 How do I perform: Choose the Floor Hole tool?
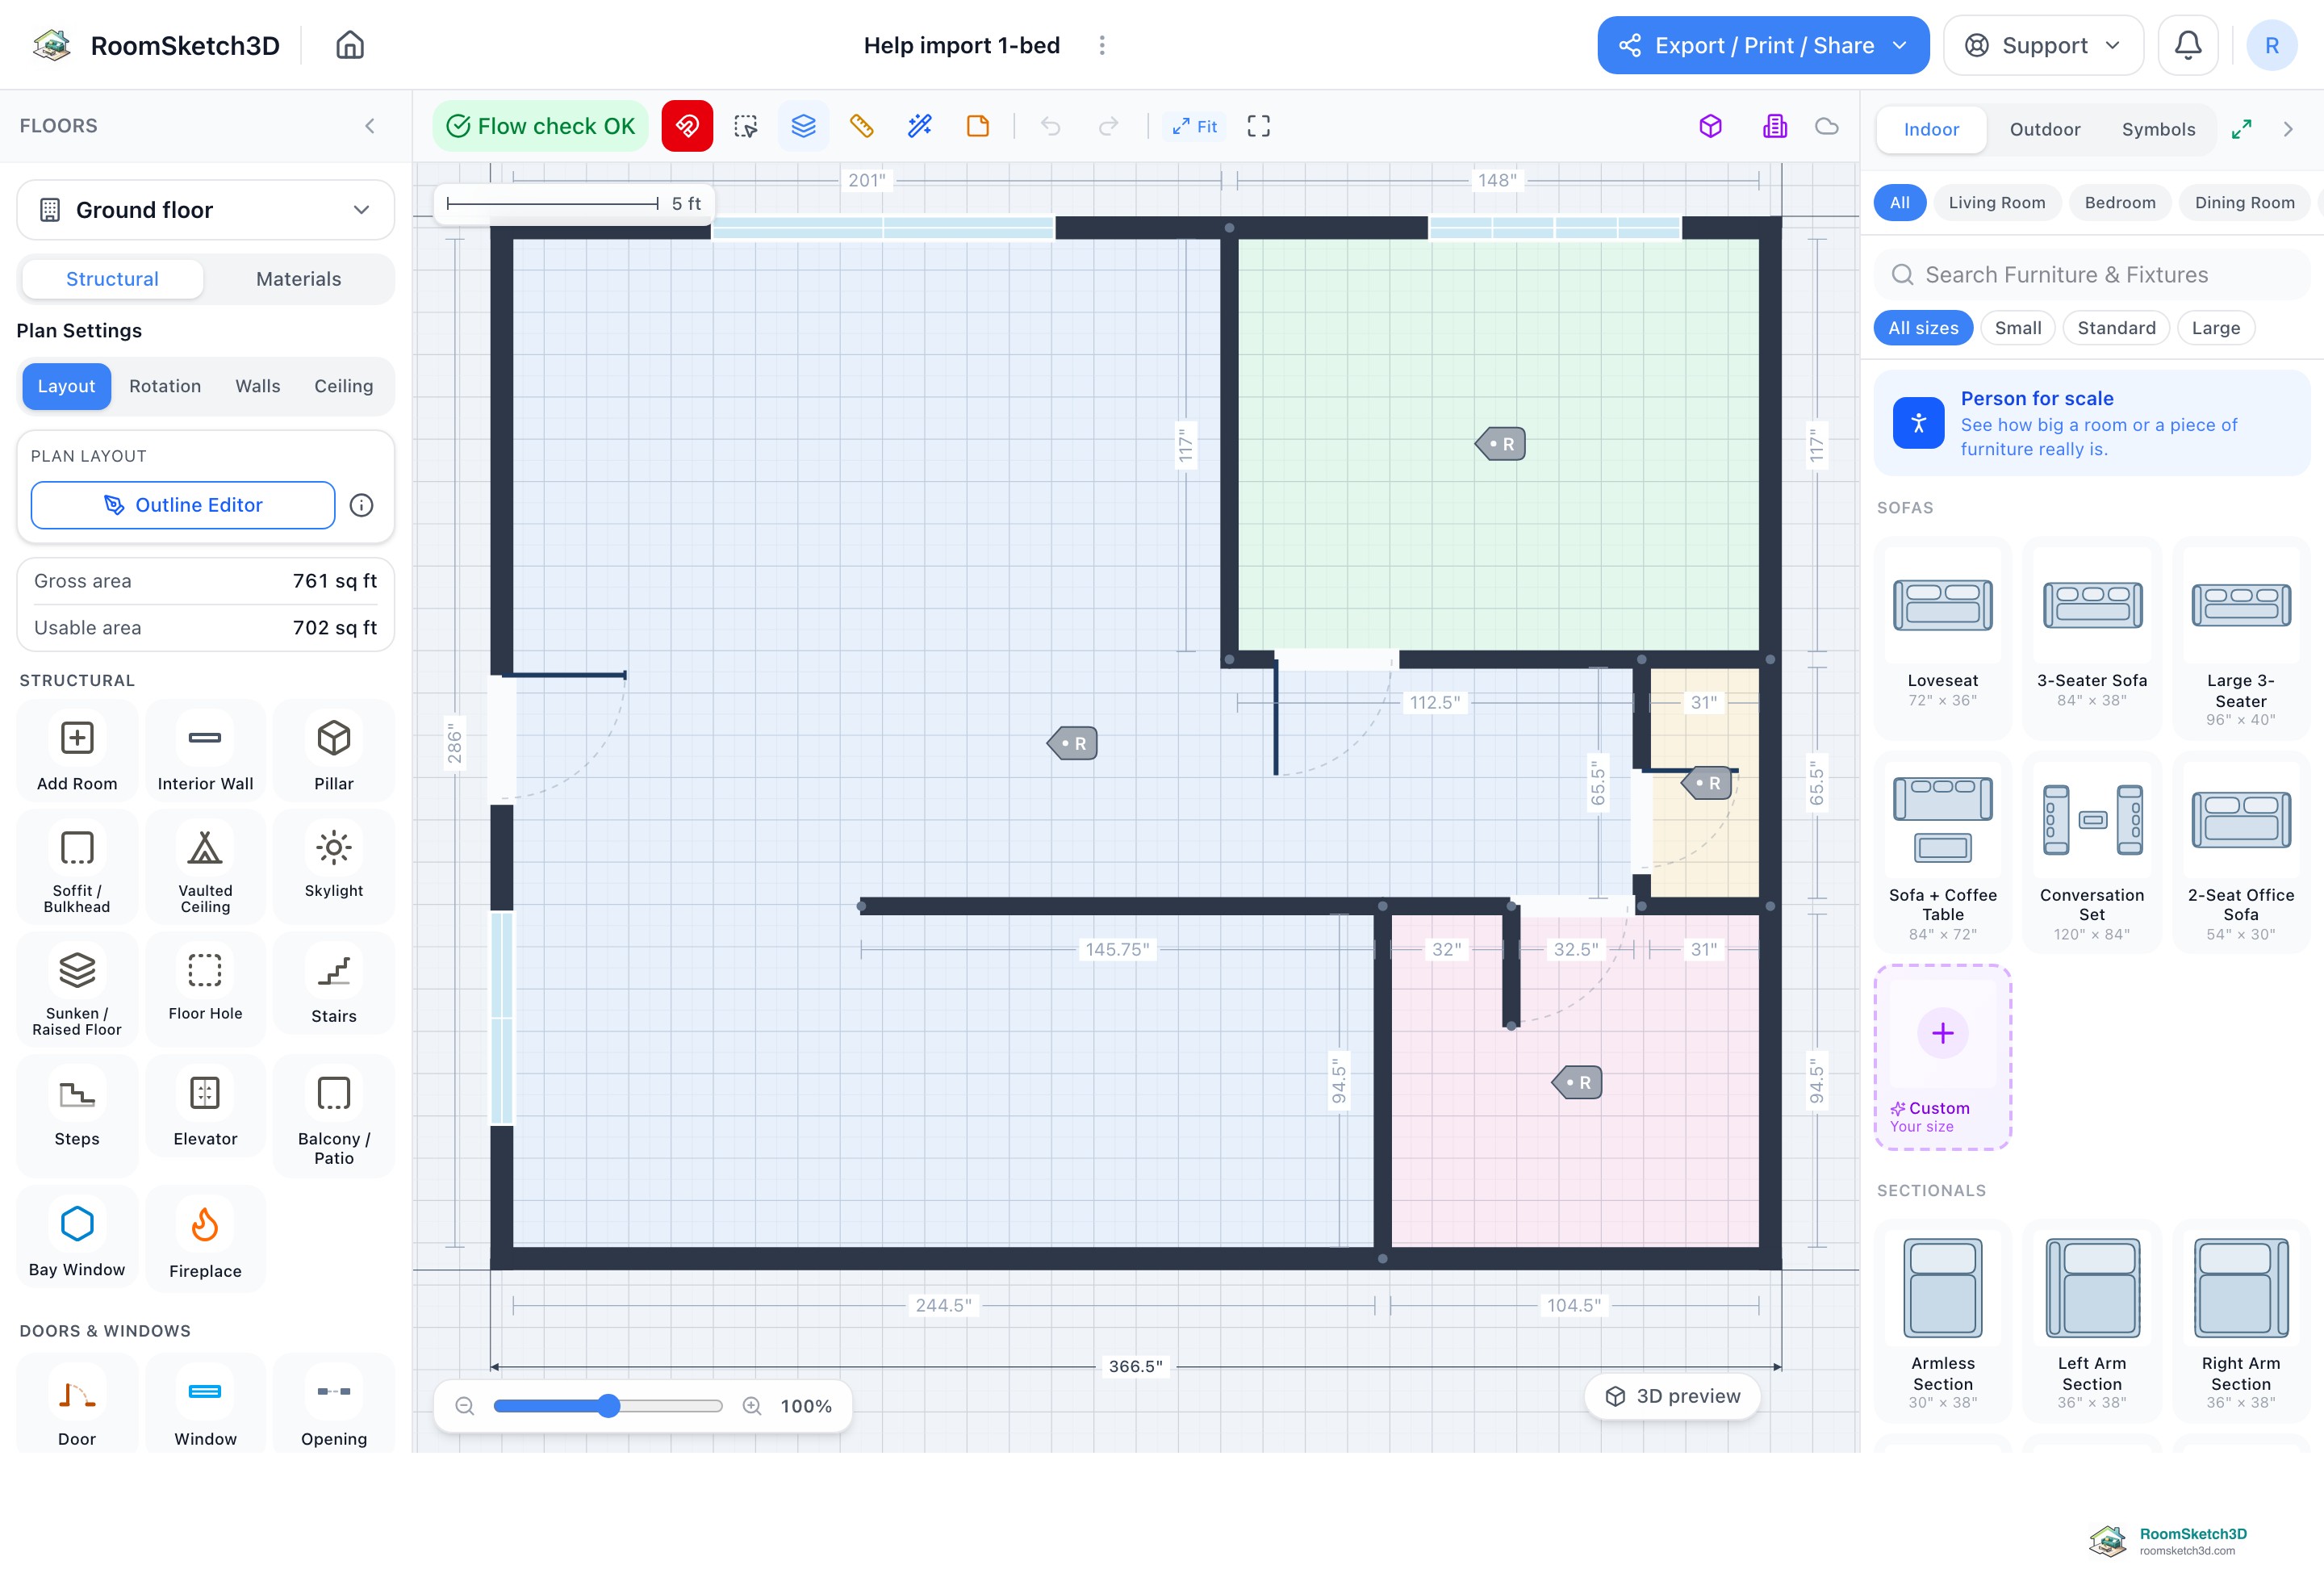coord(205,990)
